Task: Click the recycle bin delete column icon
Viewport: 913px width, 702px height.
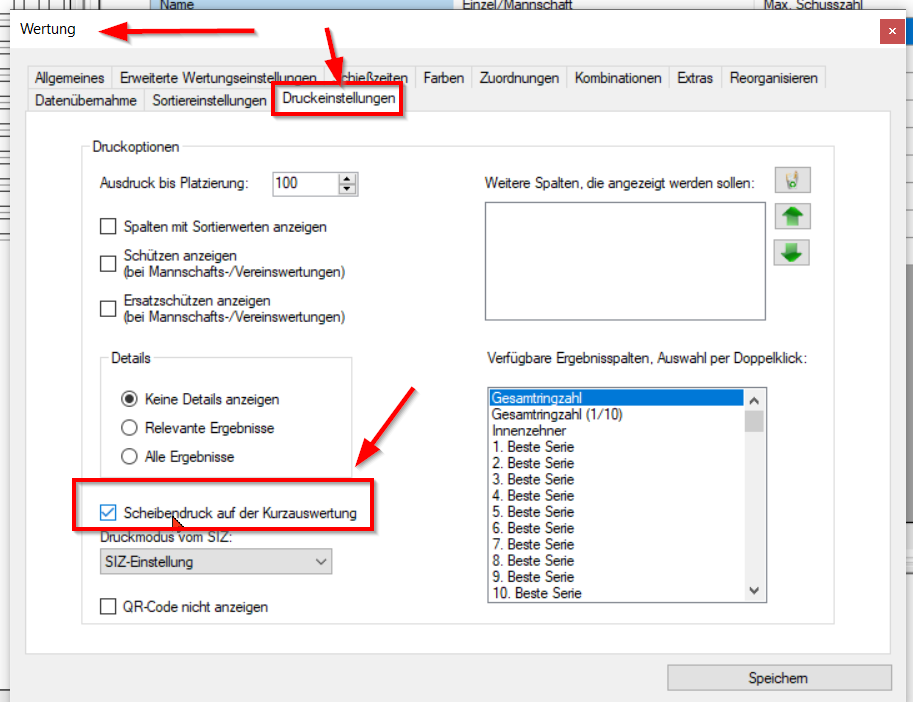Action: point(792,181)
